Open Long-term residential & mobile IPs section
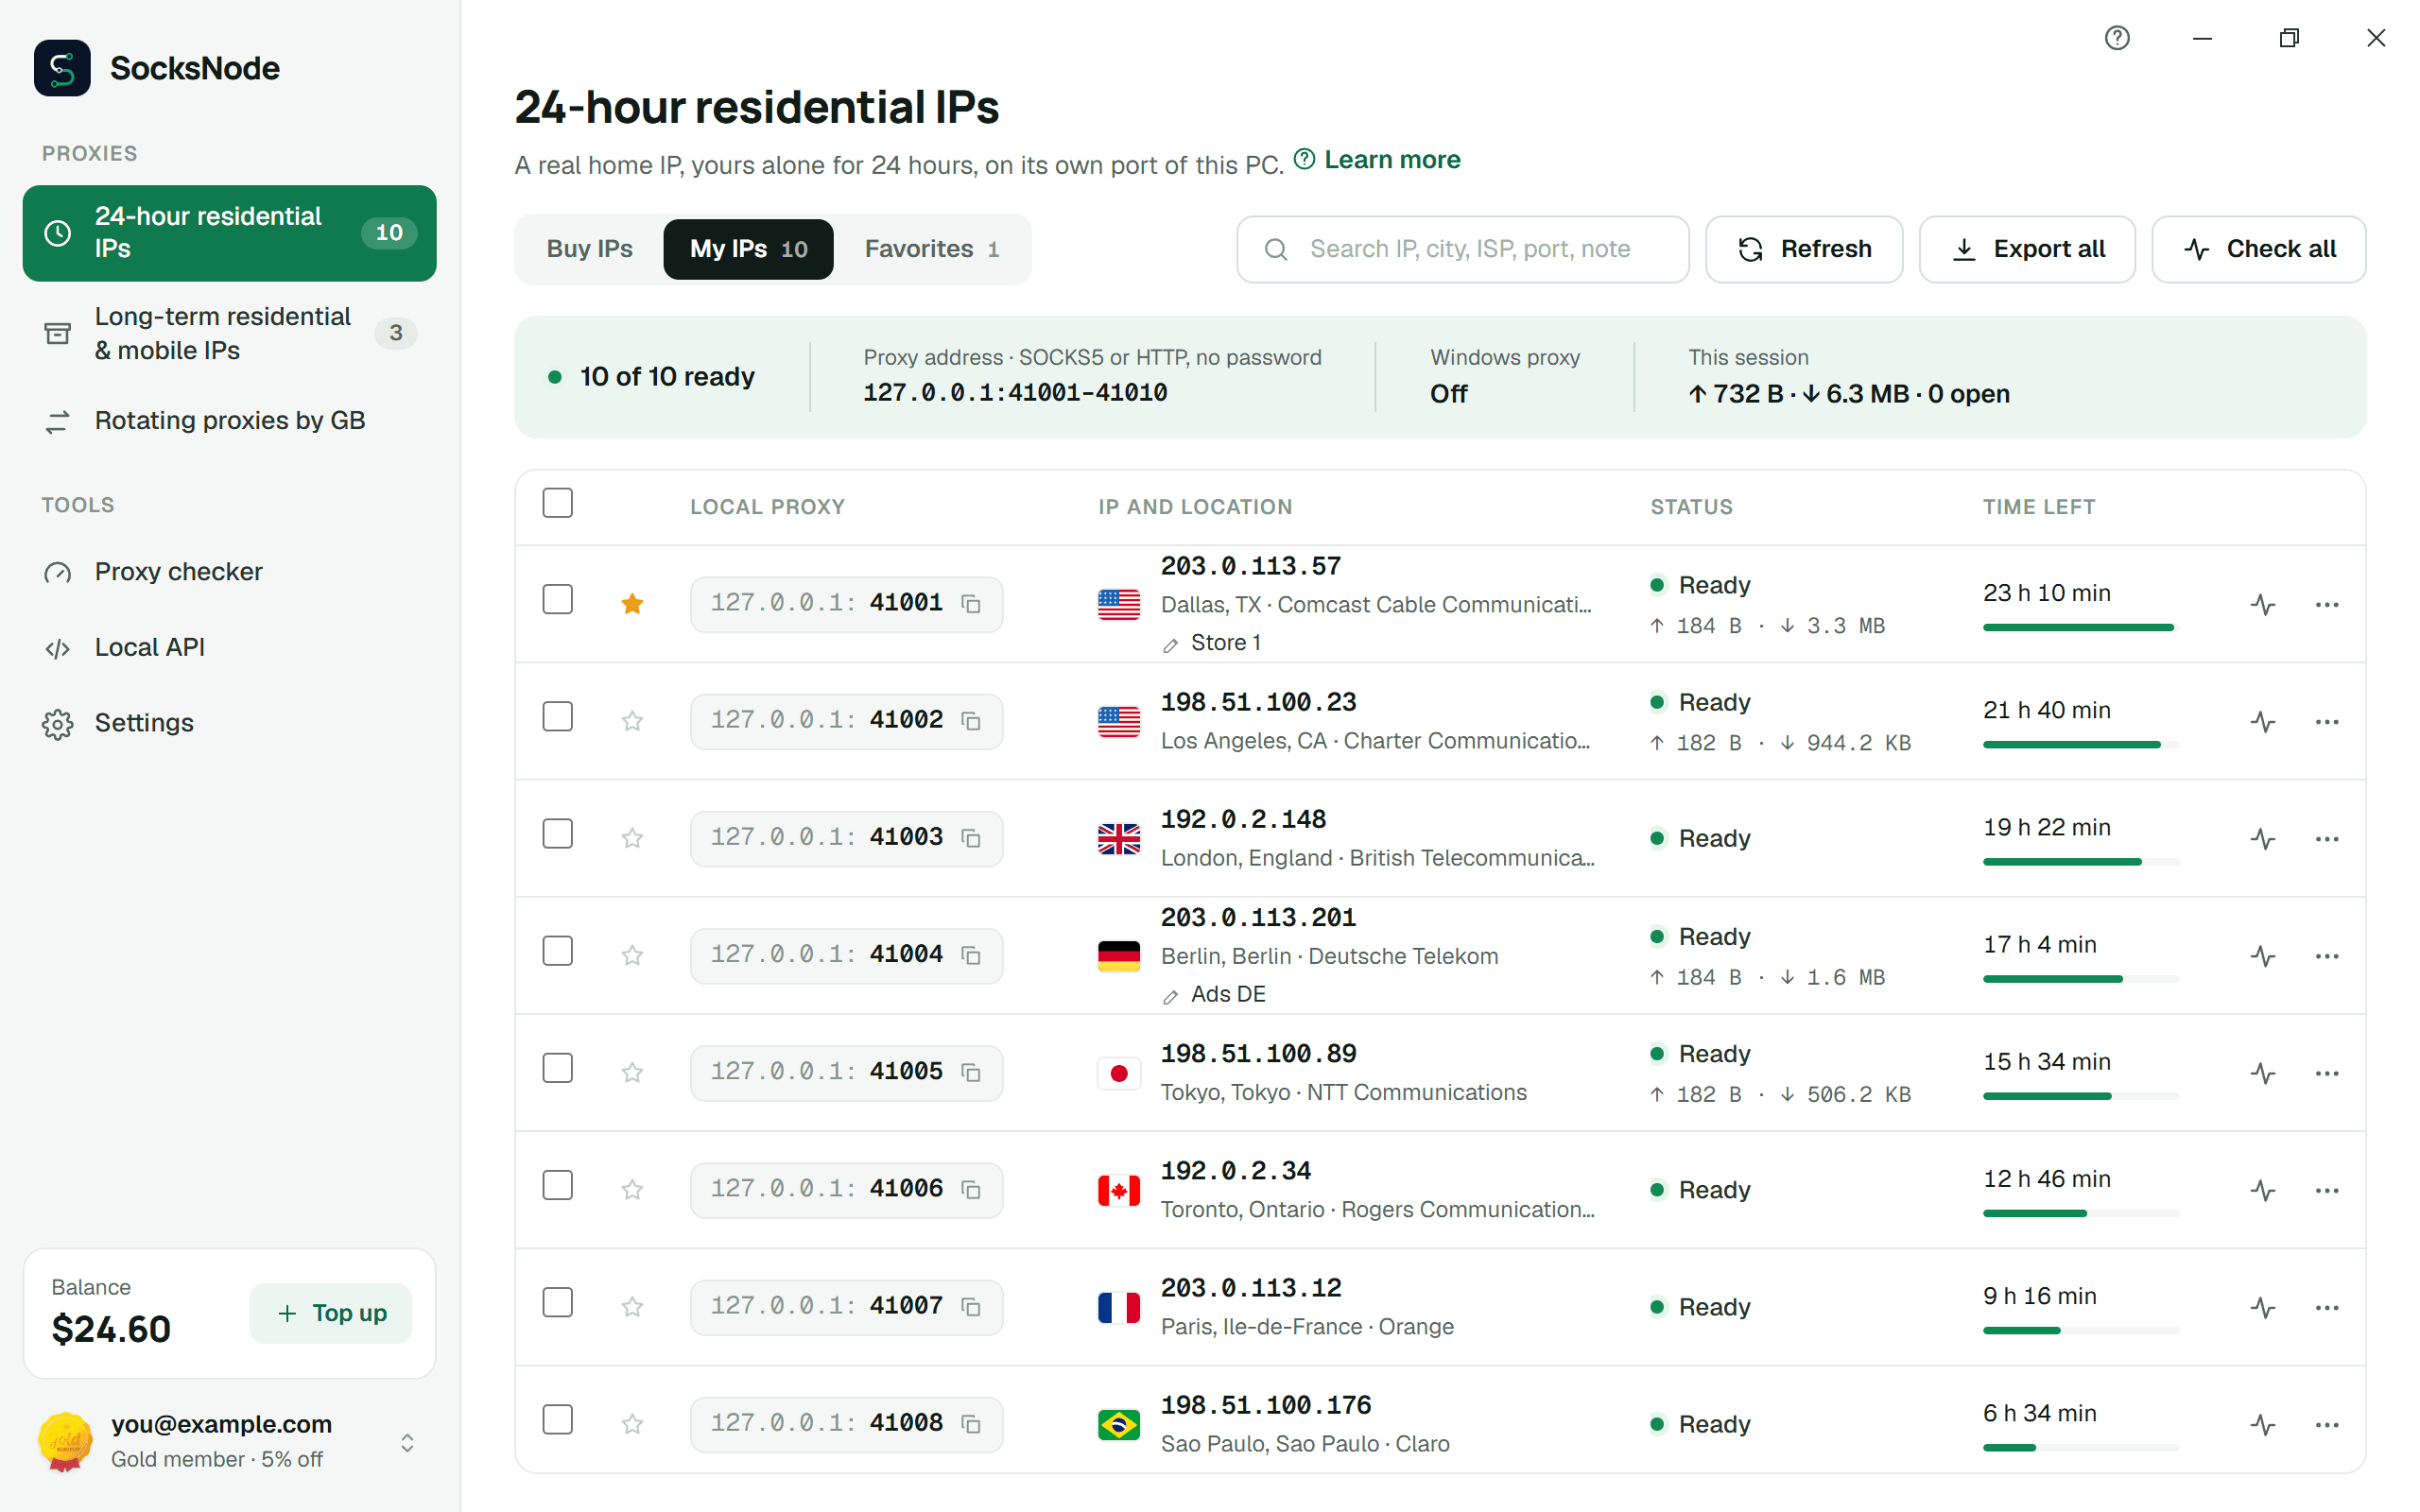 click(229, 333)
